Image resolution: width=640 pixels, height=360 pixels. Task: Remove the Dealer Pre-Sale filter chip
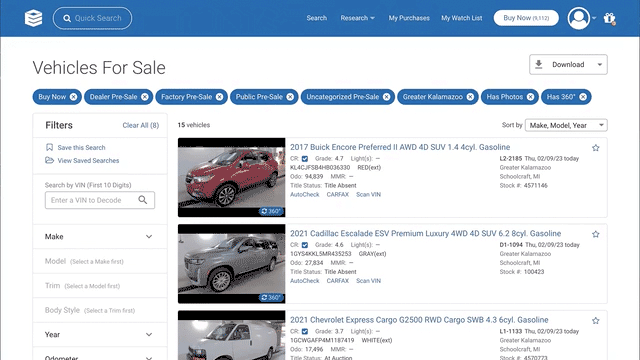(145, 97)
